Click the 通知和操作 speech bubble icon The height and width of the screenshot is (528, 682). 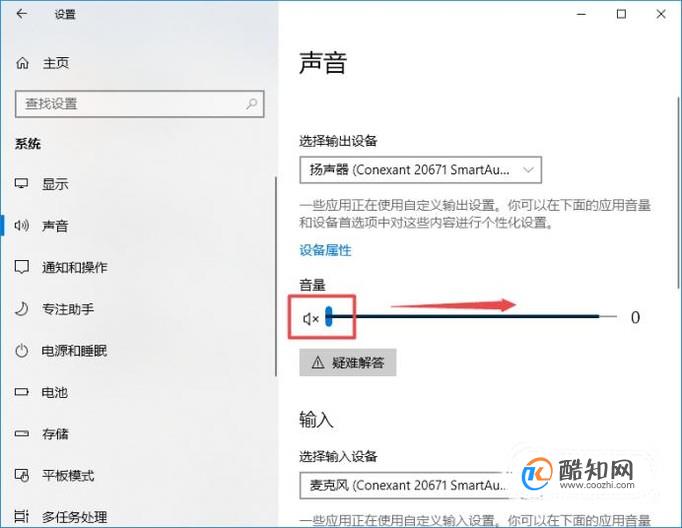pyautogui.click(x=22, y=267)
